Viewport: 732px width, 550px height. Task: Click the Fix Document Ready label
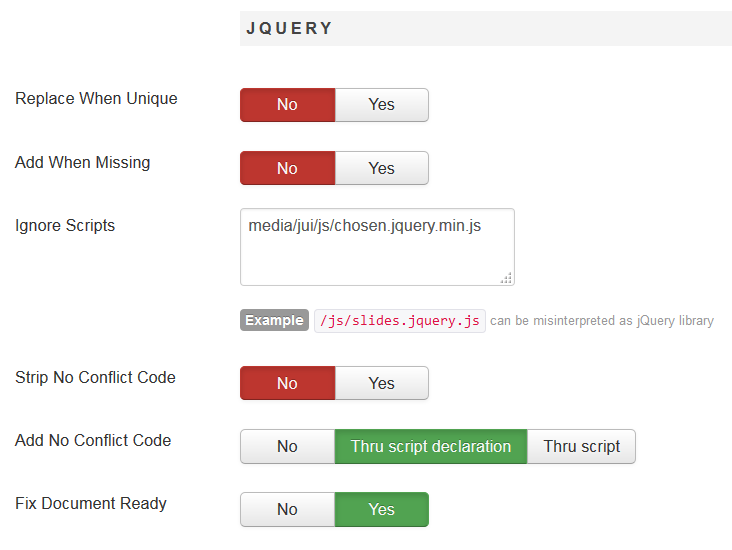pyautogui.click(x=91, y=504)
